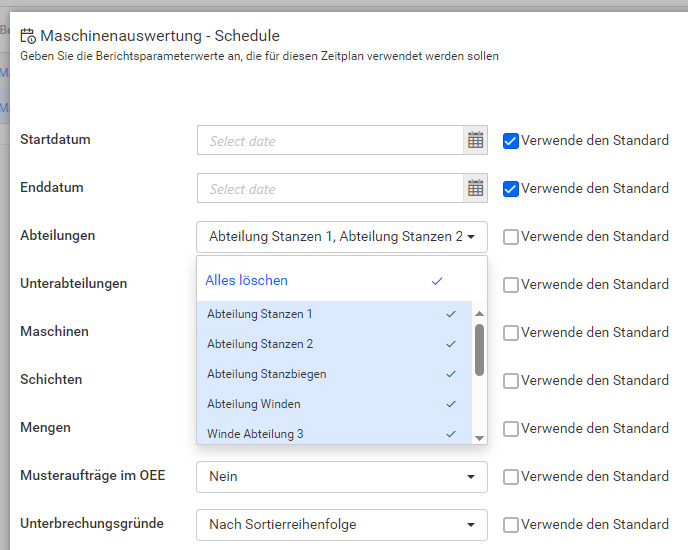Click the dropdown list scrollbar thumb
This screenshot has width=688, height=550.
pos(479,349)
